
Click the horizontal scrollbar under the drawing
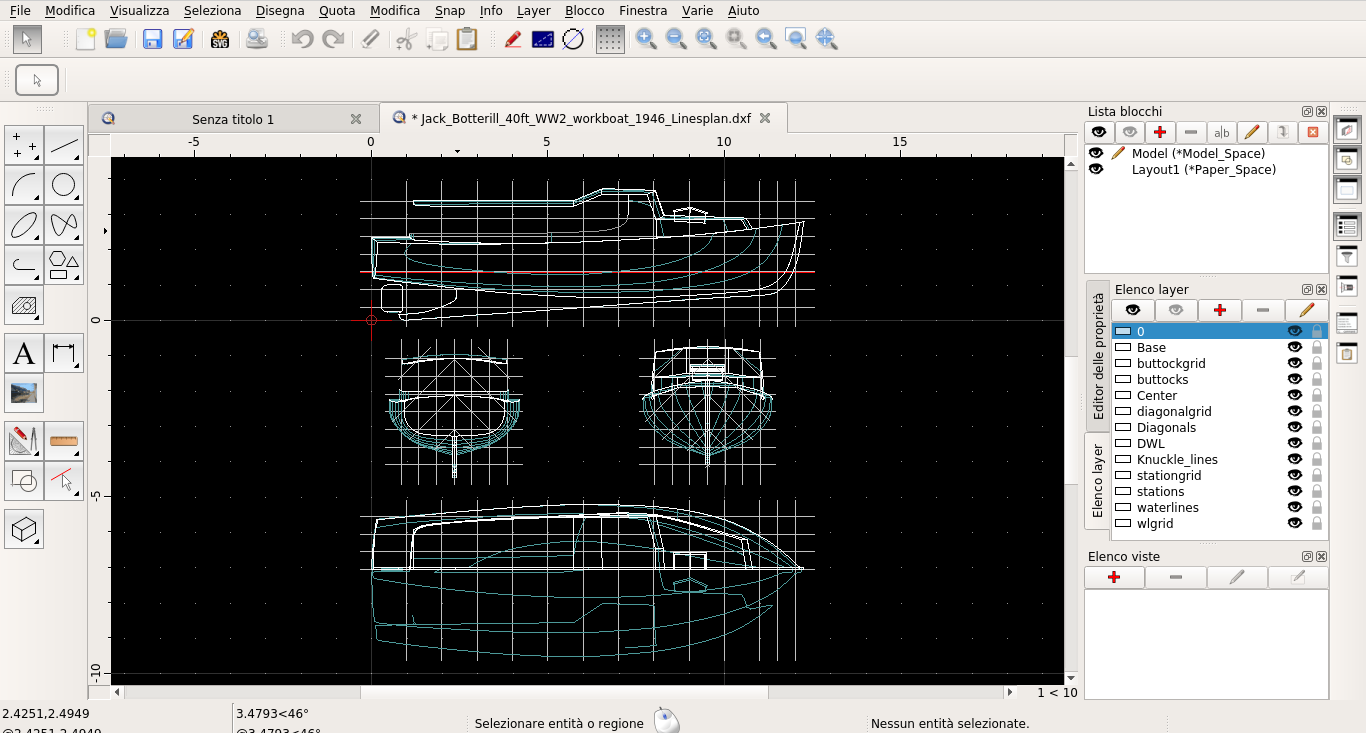click(564, 692)
